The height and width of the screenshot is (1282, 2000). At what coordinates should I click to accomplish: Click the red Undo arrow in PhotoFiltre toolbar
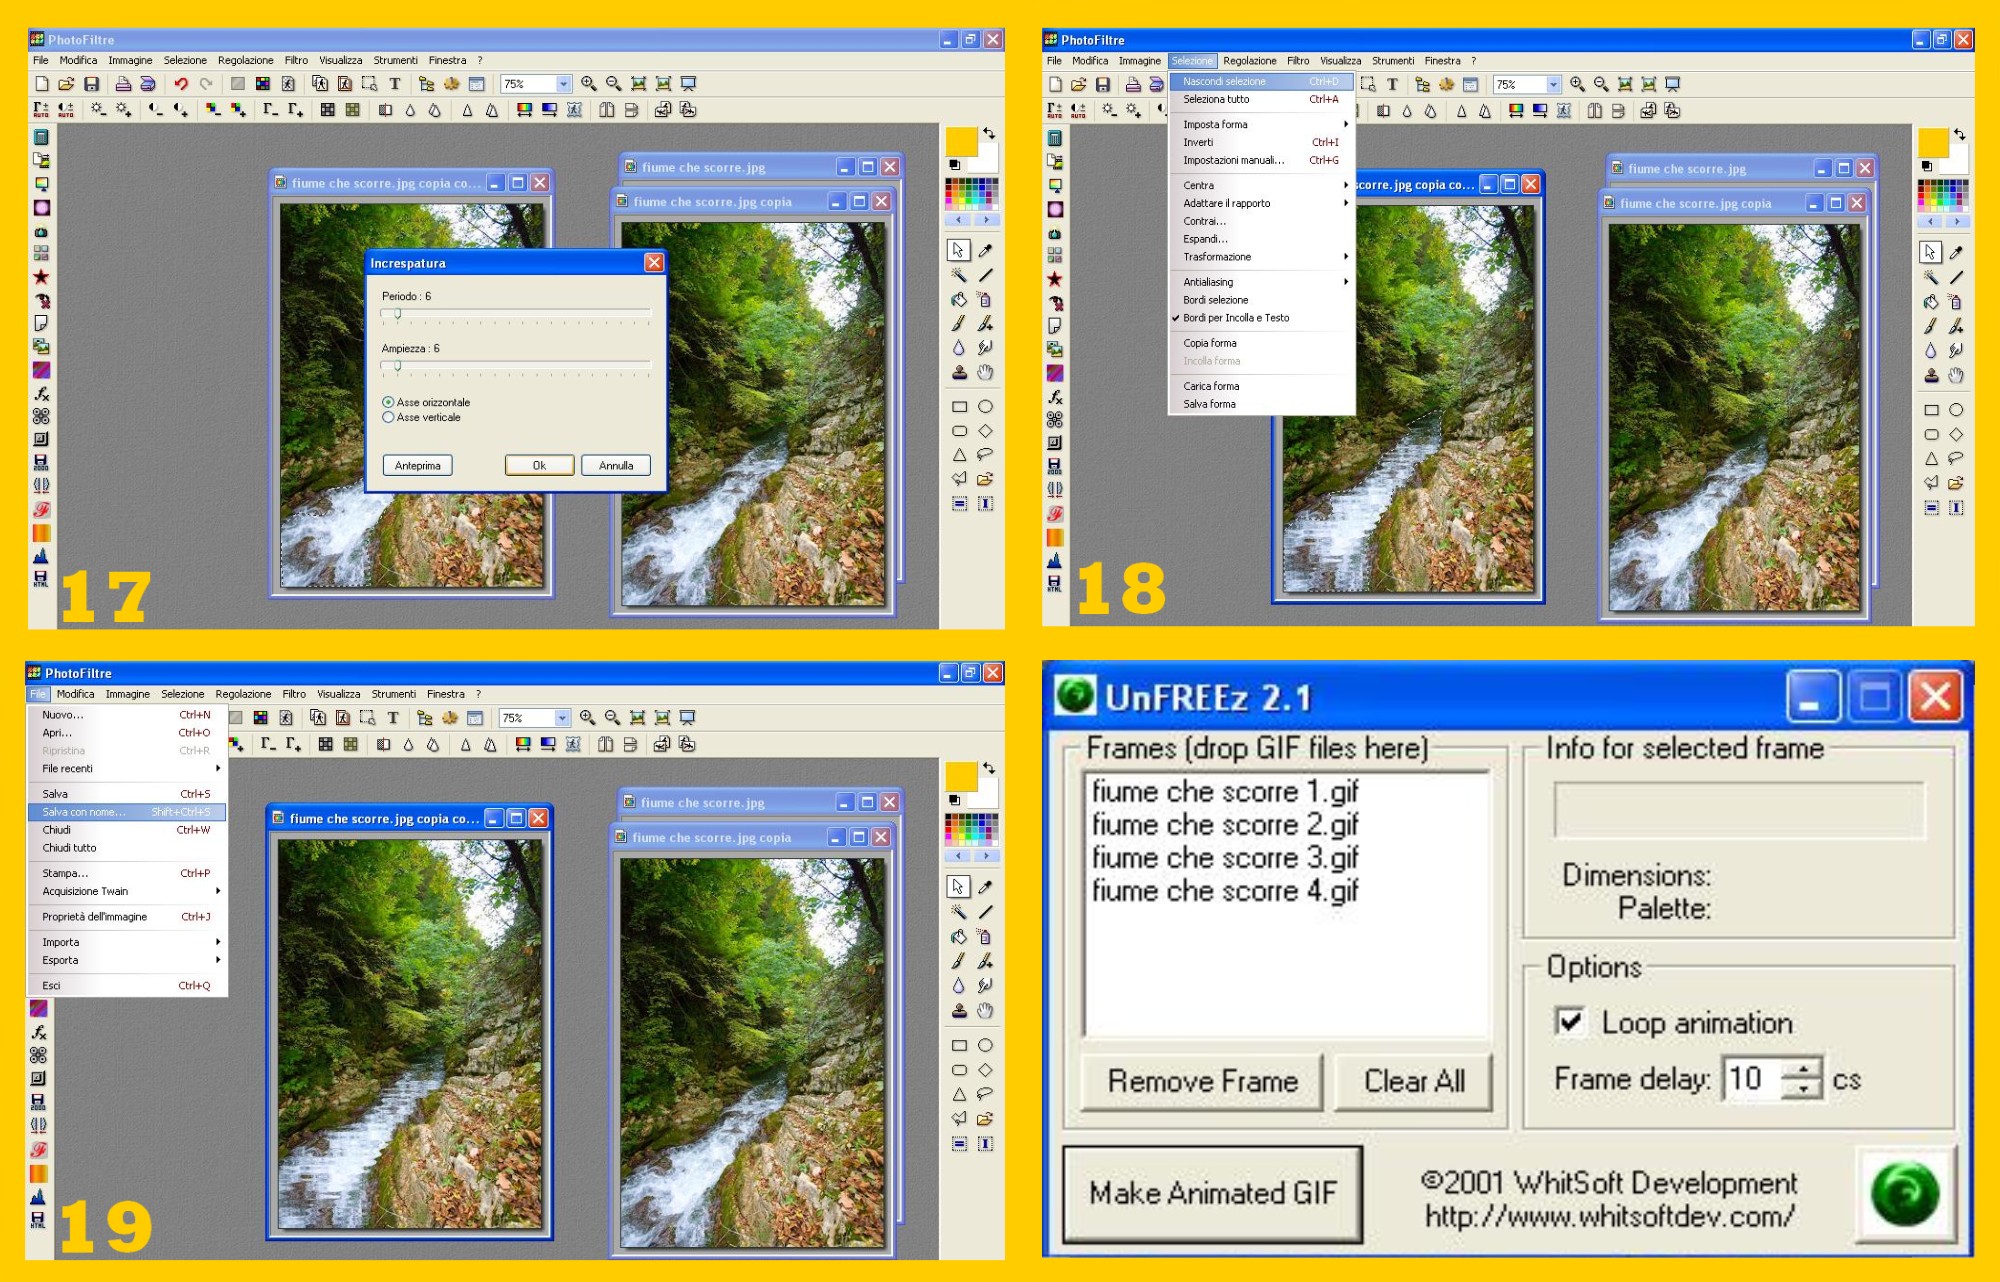(181, 84)
